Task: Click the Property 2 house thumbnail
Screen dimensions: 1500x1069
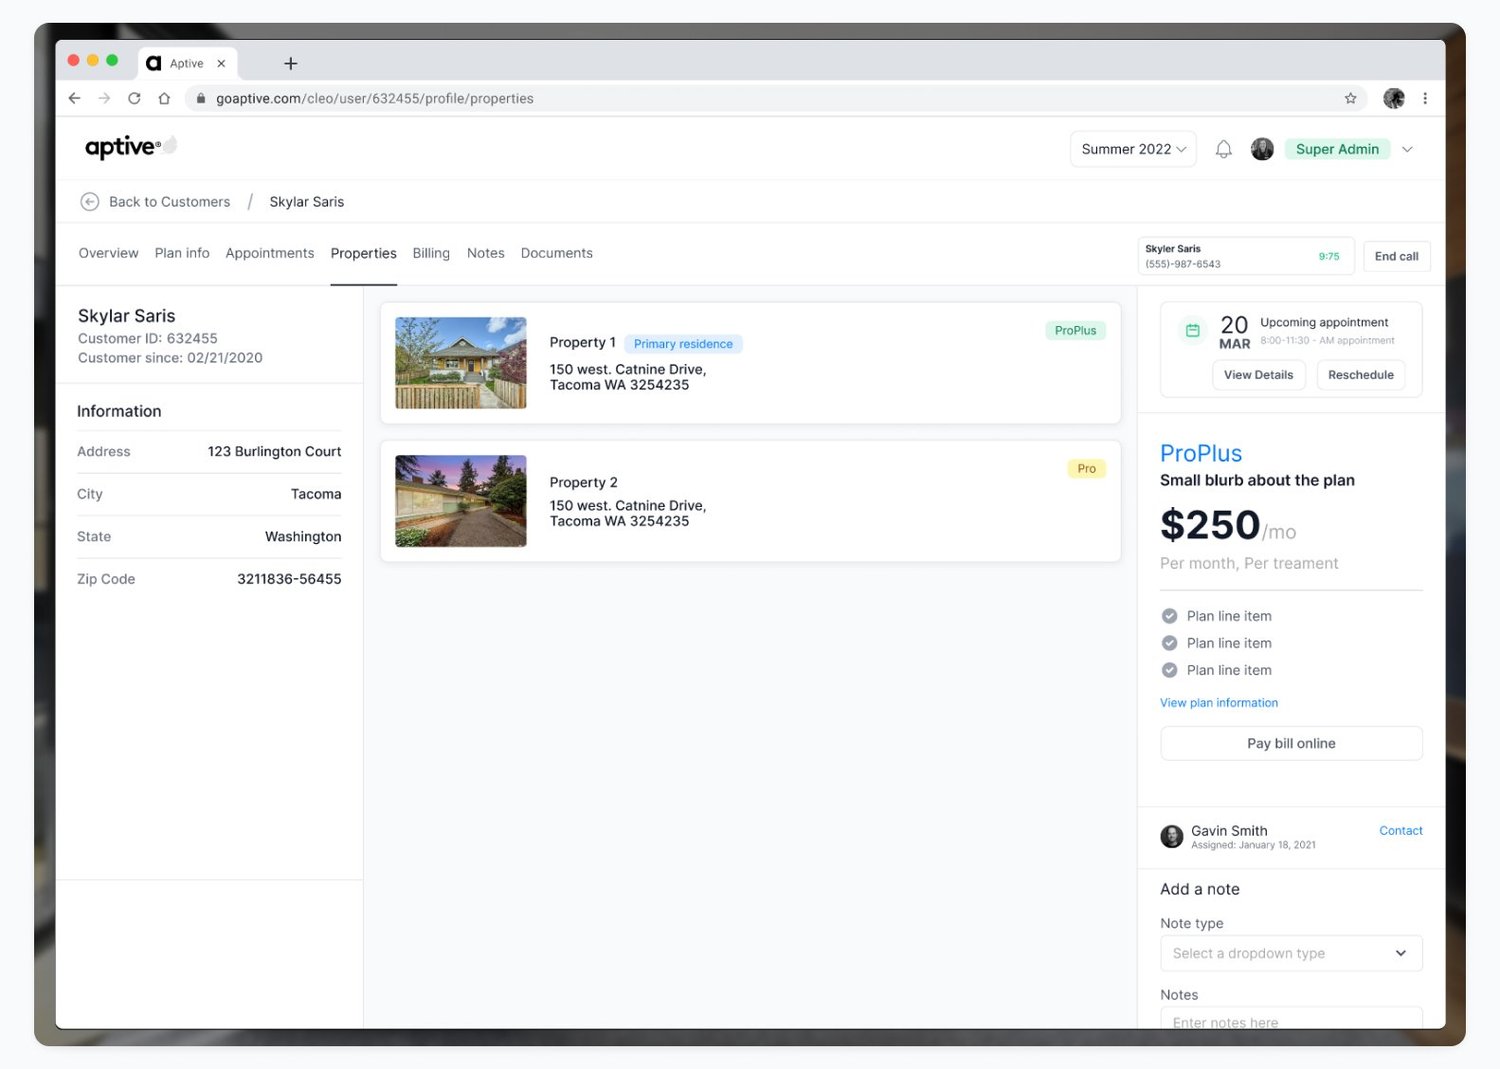Action: click(461, 501)
